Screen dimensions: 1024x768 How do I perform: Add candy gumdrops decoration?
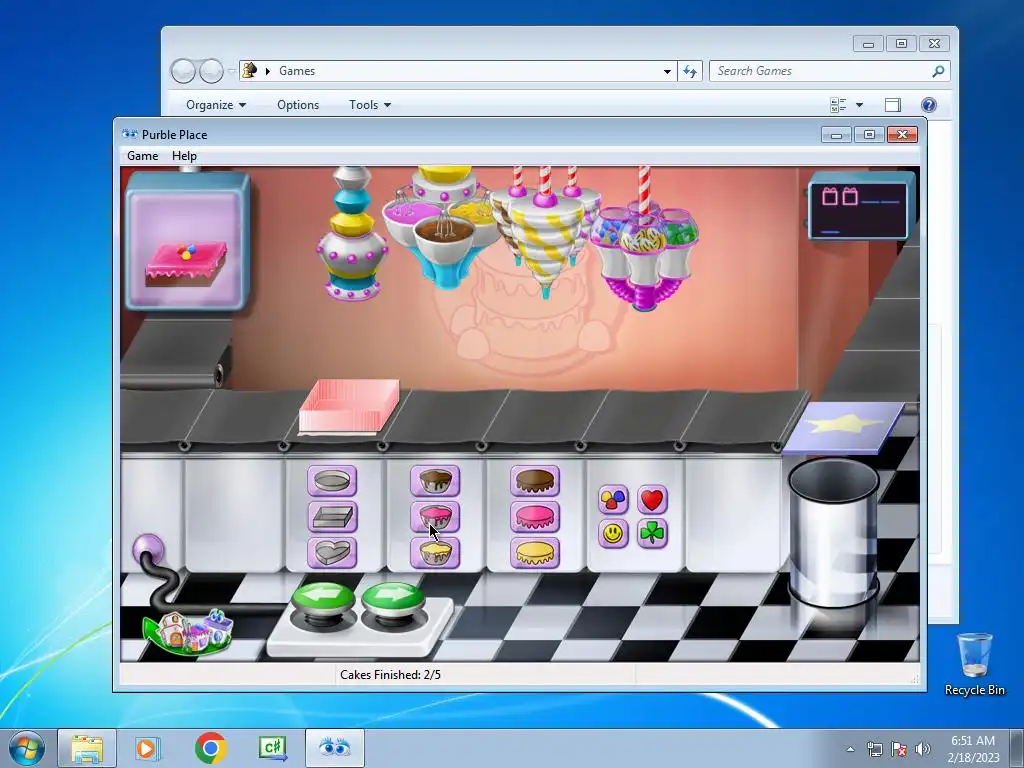[x=613, y=500]
